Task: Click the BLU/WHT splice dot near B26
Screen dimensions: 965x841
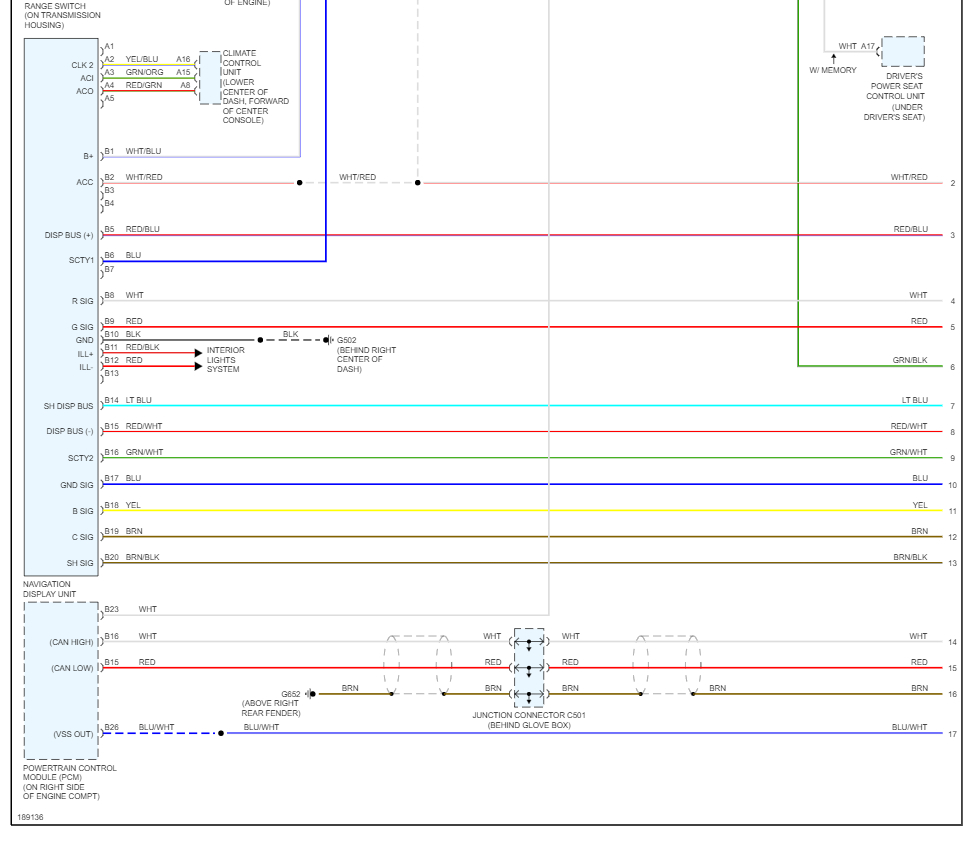Action: (221, 733)
